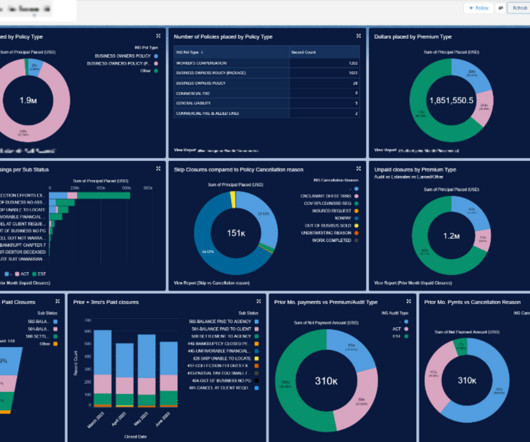The width and height of the screenshot is (530, 442).
Task: Expand the Number of Policies placed by Policy Type widget
Action: tap(359, 36)
